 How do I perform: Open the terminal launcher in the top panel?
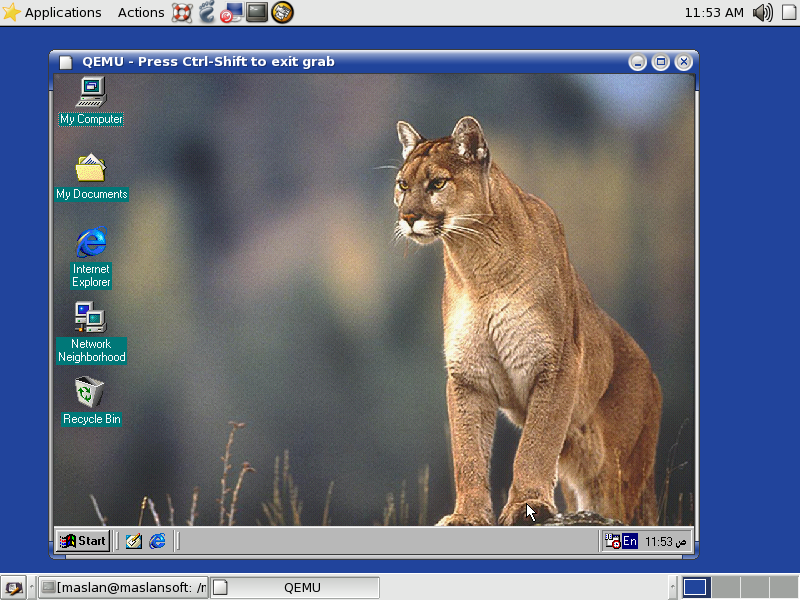click(x=256, y=13)
